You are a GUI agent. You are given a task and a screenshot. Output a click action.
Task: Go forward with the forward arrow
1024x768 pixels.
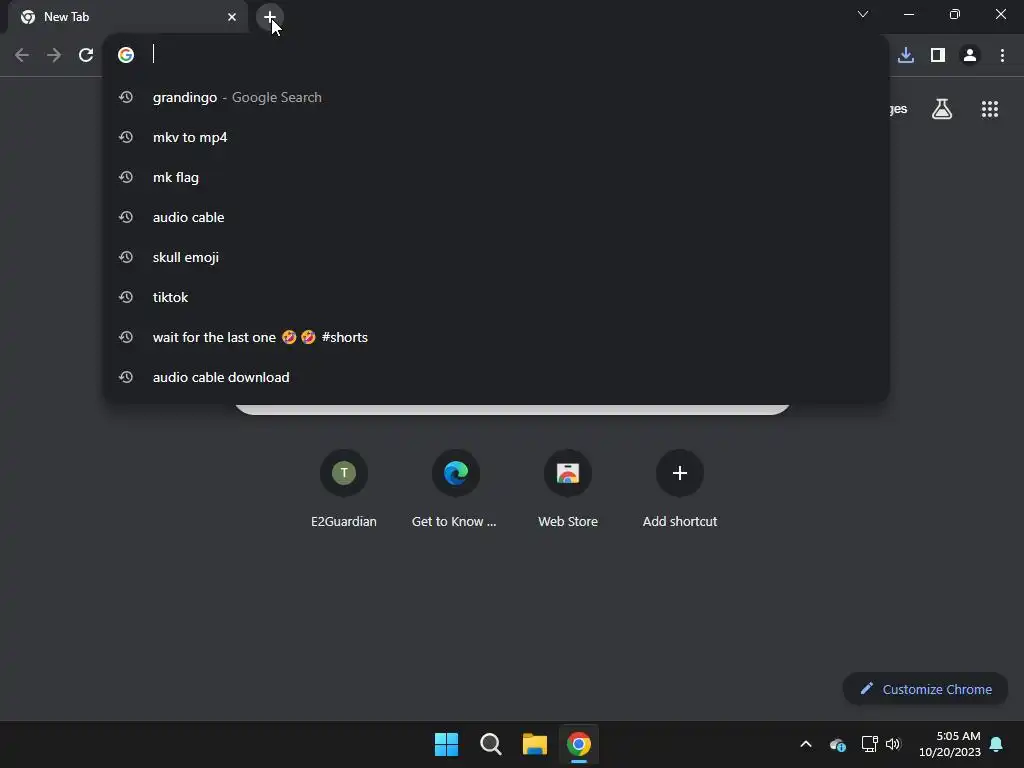click(x=54, y=55)
